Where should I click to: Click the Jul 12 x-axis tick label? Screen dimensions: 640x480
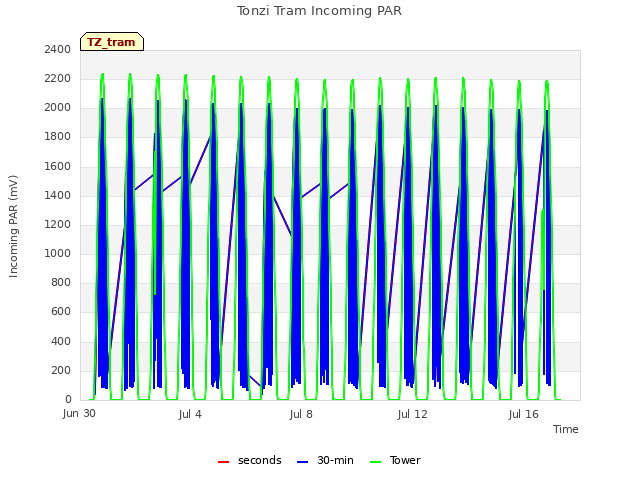pos(412,414)
